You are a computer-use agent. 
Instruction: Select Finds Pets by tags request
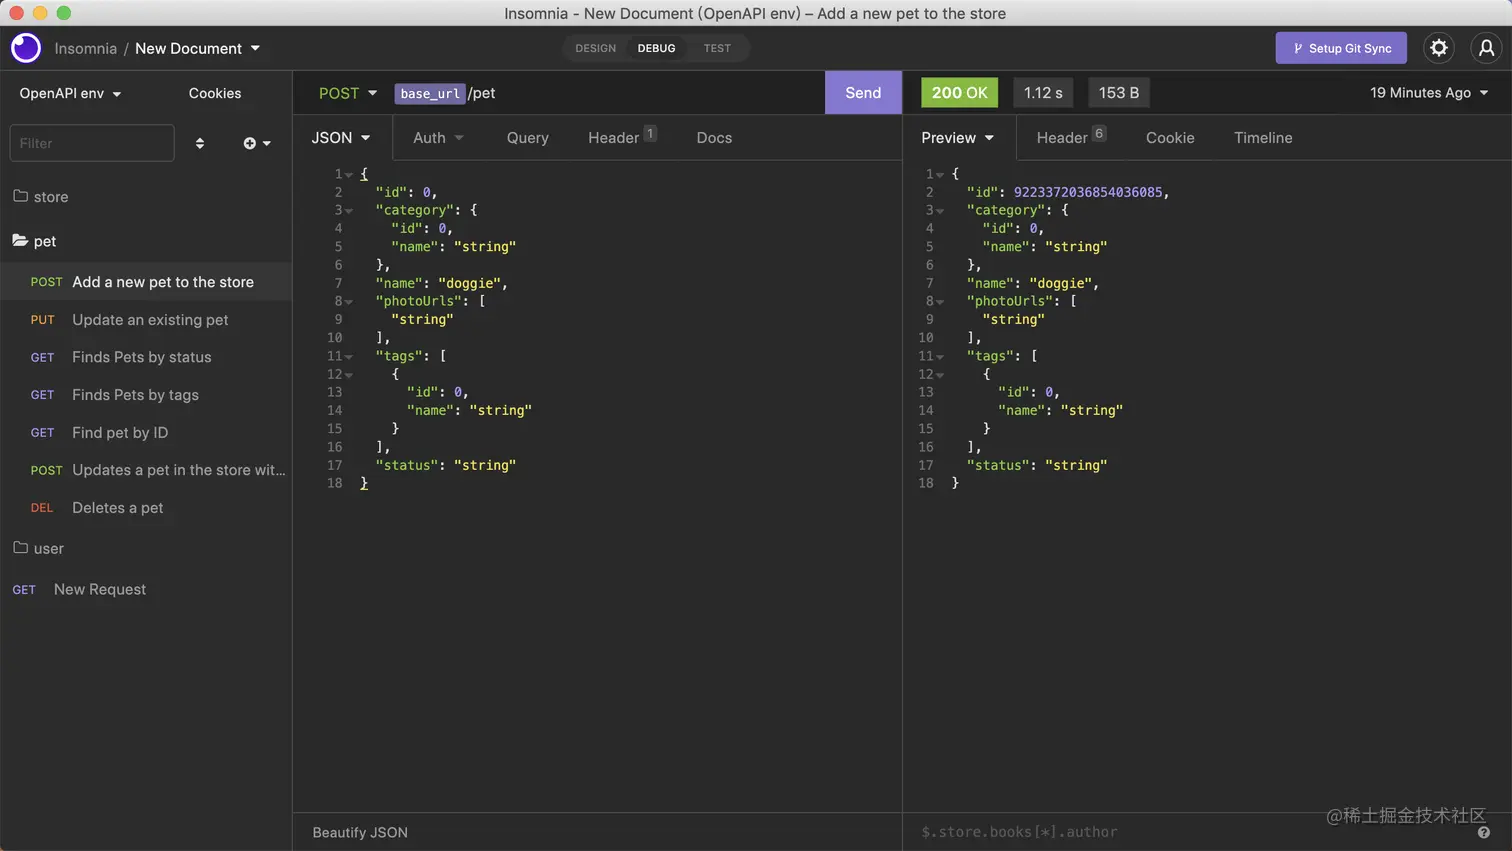pyautogui.click(x=146, y=395)
